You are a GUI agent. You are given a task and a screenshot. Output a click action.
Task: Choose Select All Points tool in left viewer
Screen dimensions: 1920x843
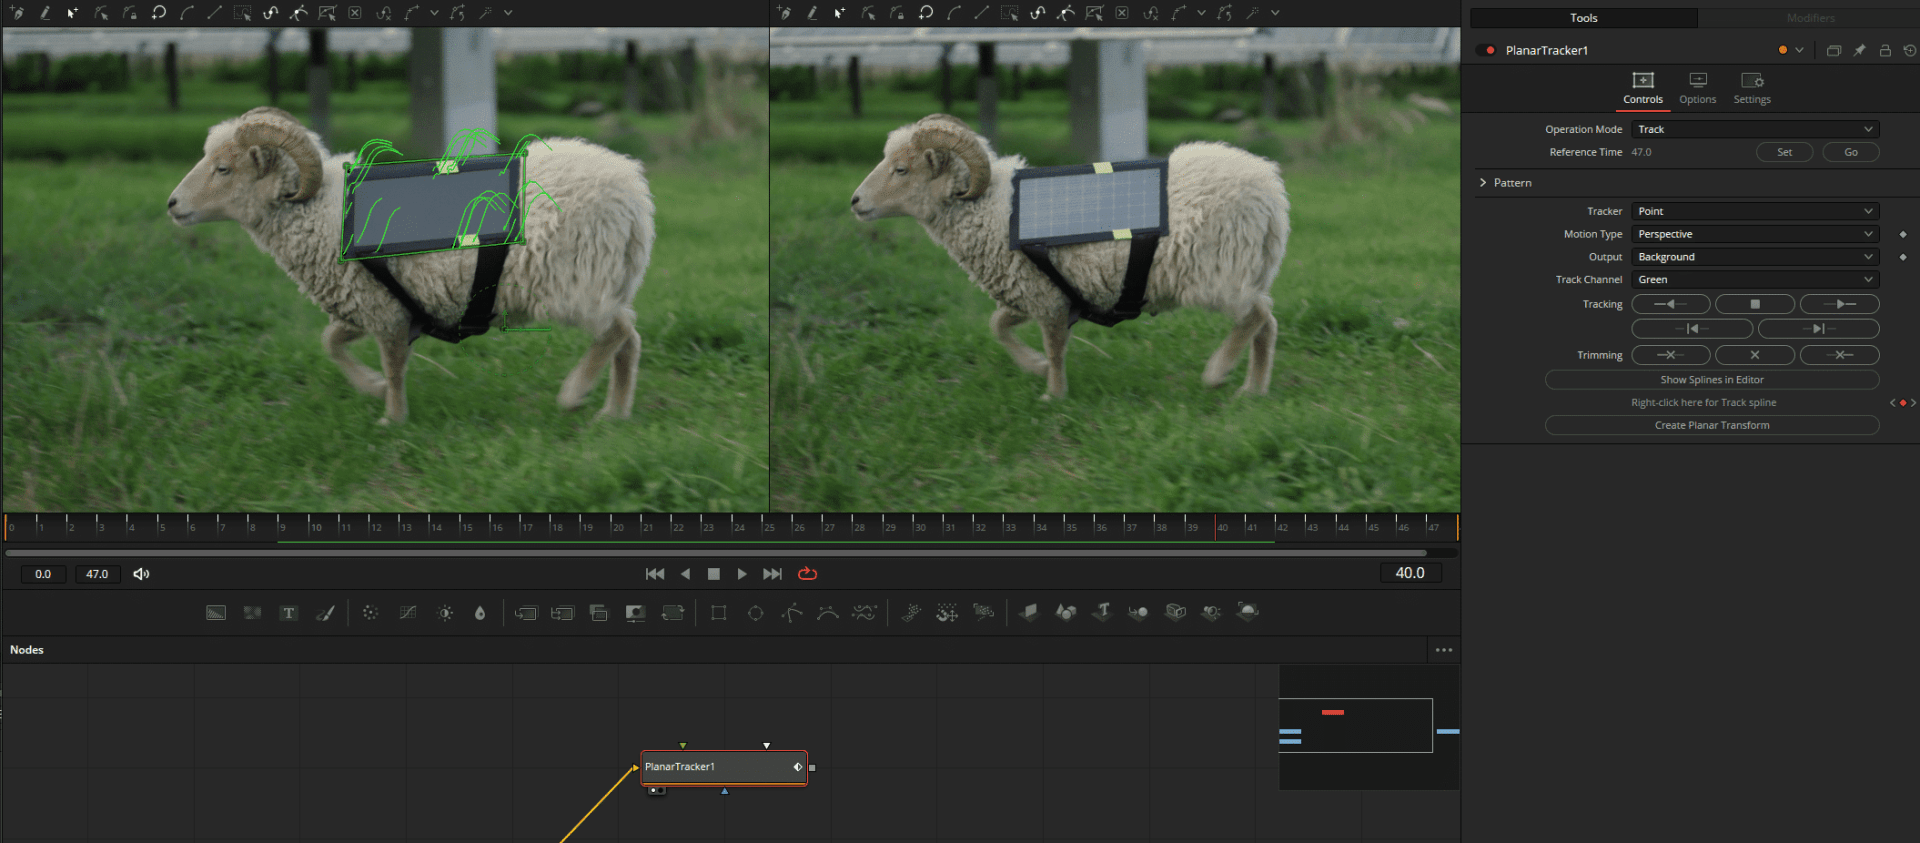243,13
